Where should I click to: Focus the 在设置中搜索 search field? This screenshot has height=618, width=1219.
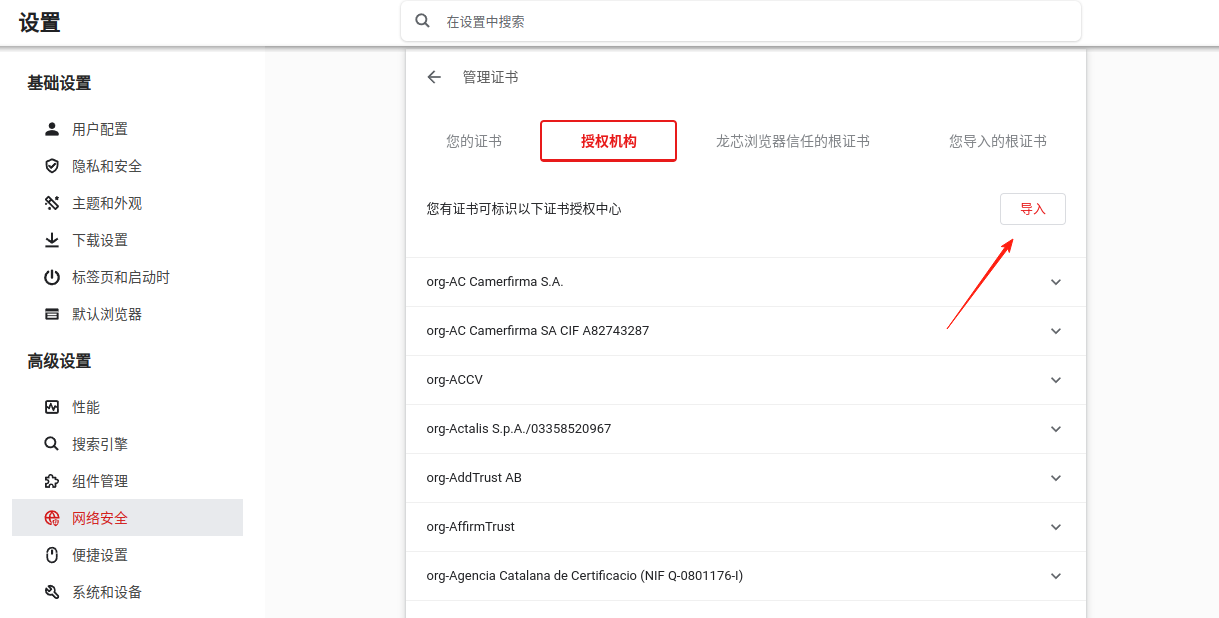tap(741, 21)
